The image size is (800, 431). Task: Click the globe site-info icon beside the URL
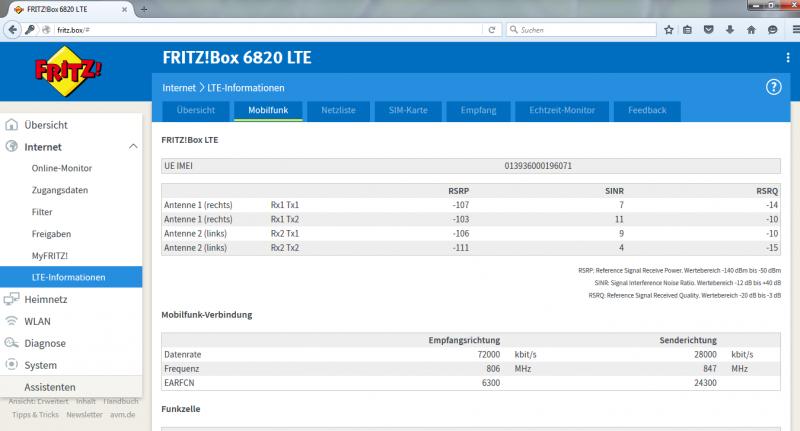(x=46, y=30)
